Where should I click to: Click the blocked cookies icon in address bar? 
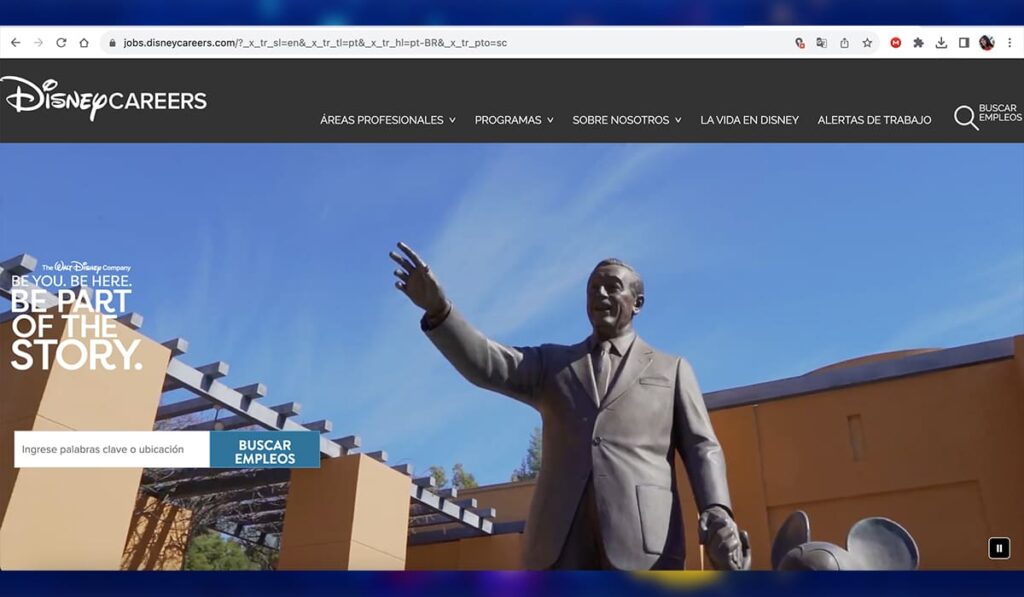coord(799,43)
